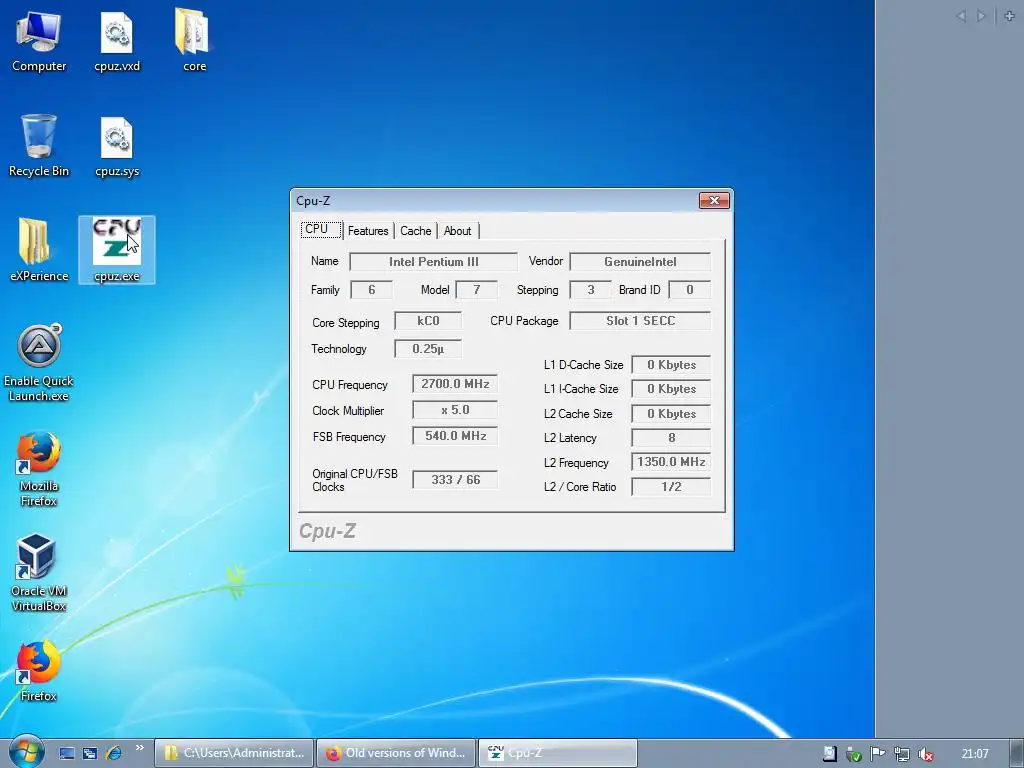Click the leftmost notification tray icon

829,754
